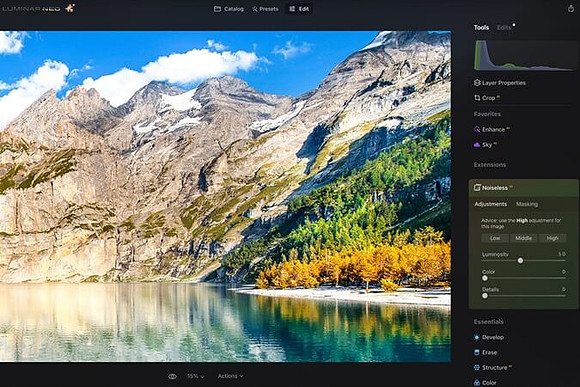The image size is (580, 387).
Task: Click the Color slider handle
Action: 485,278
